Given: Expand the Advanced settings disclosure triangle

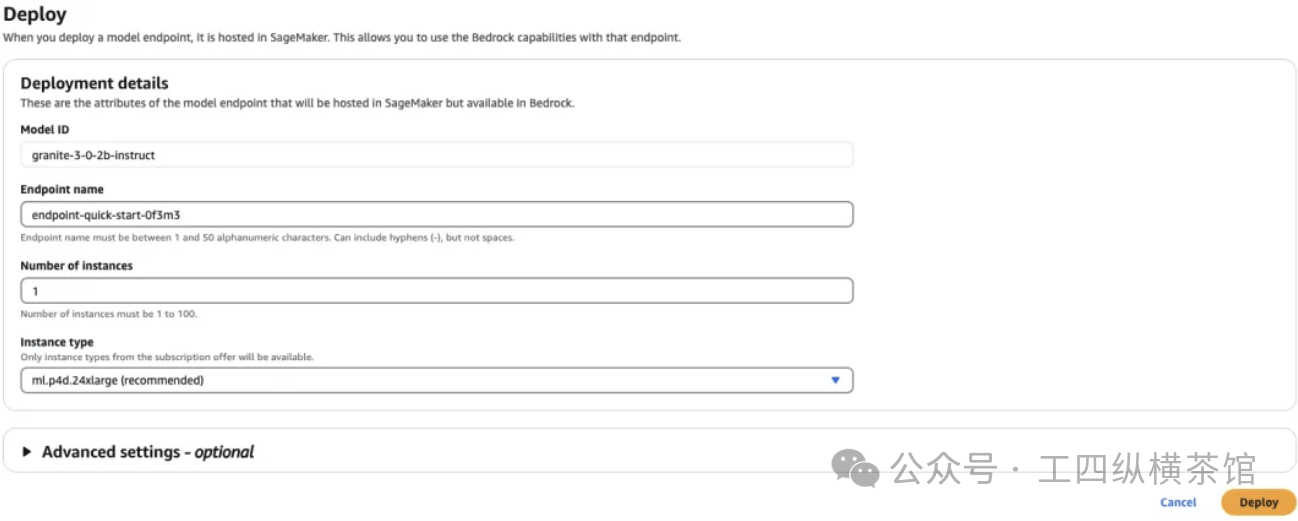Looking at the screenshot, I should point(27,452).
